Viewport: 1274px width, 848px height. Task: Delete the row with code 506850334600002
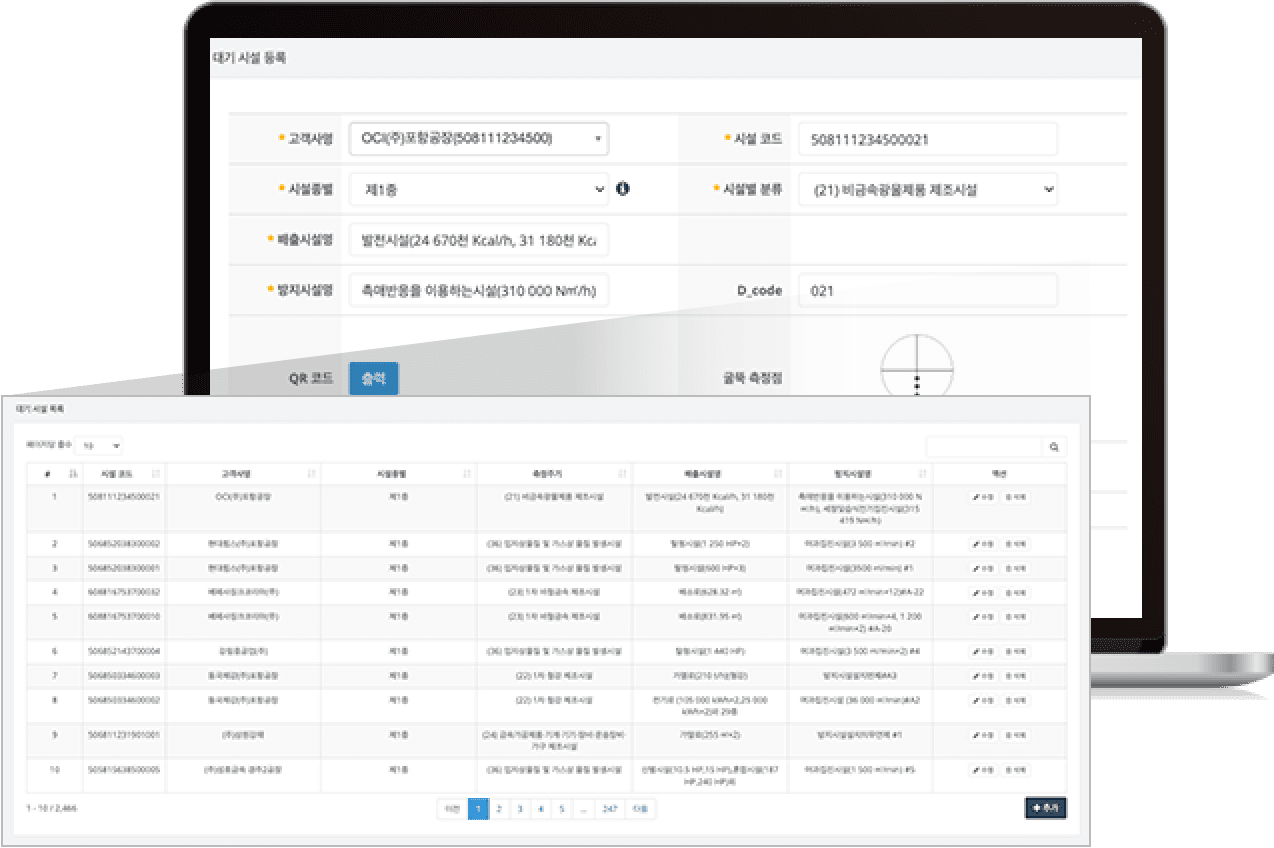click(x=1015, y=700)
